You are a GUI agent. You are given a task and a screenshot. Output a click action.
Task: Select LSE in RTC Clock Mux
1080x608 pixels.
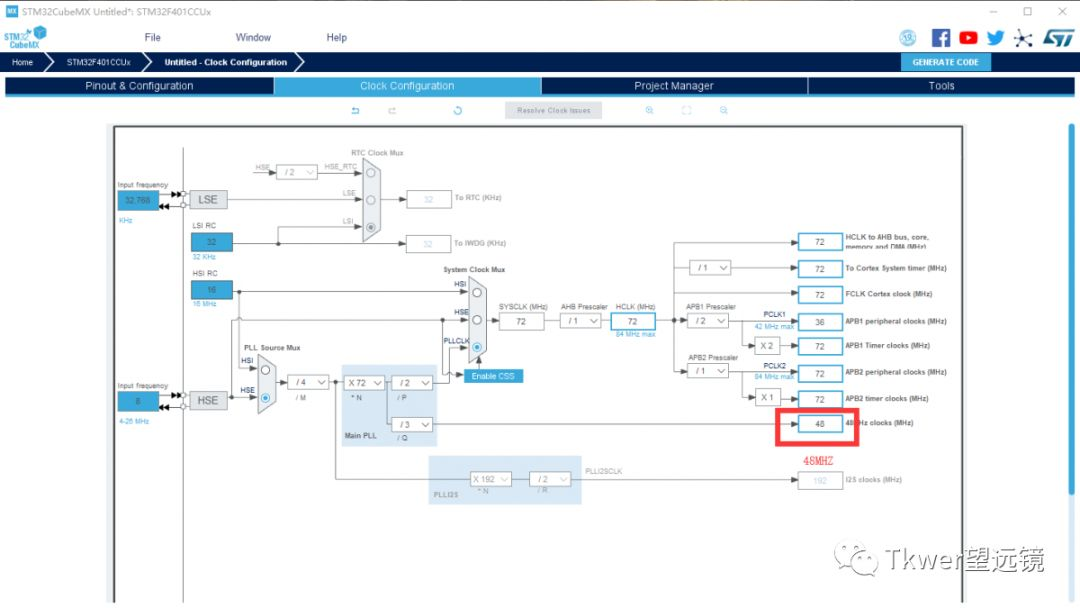(x=371, y=200)
